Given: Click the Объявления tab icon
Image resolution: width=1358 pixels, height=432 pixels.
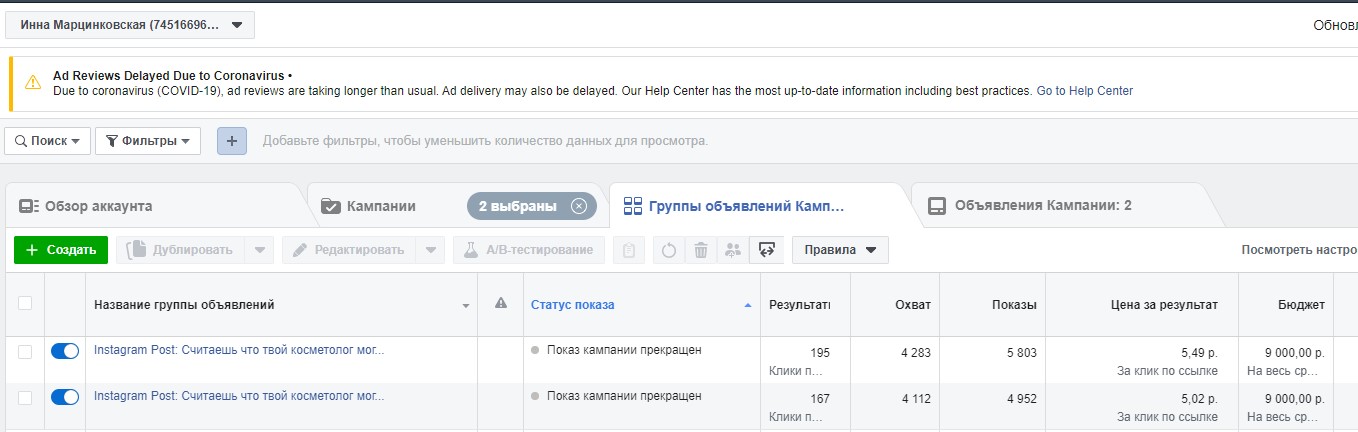Looking at the screenshot, I should click(x=937, y=206).
